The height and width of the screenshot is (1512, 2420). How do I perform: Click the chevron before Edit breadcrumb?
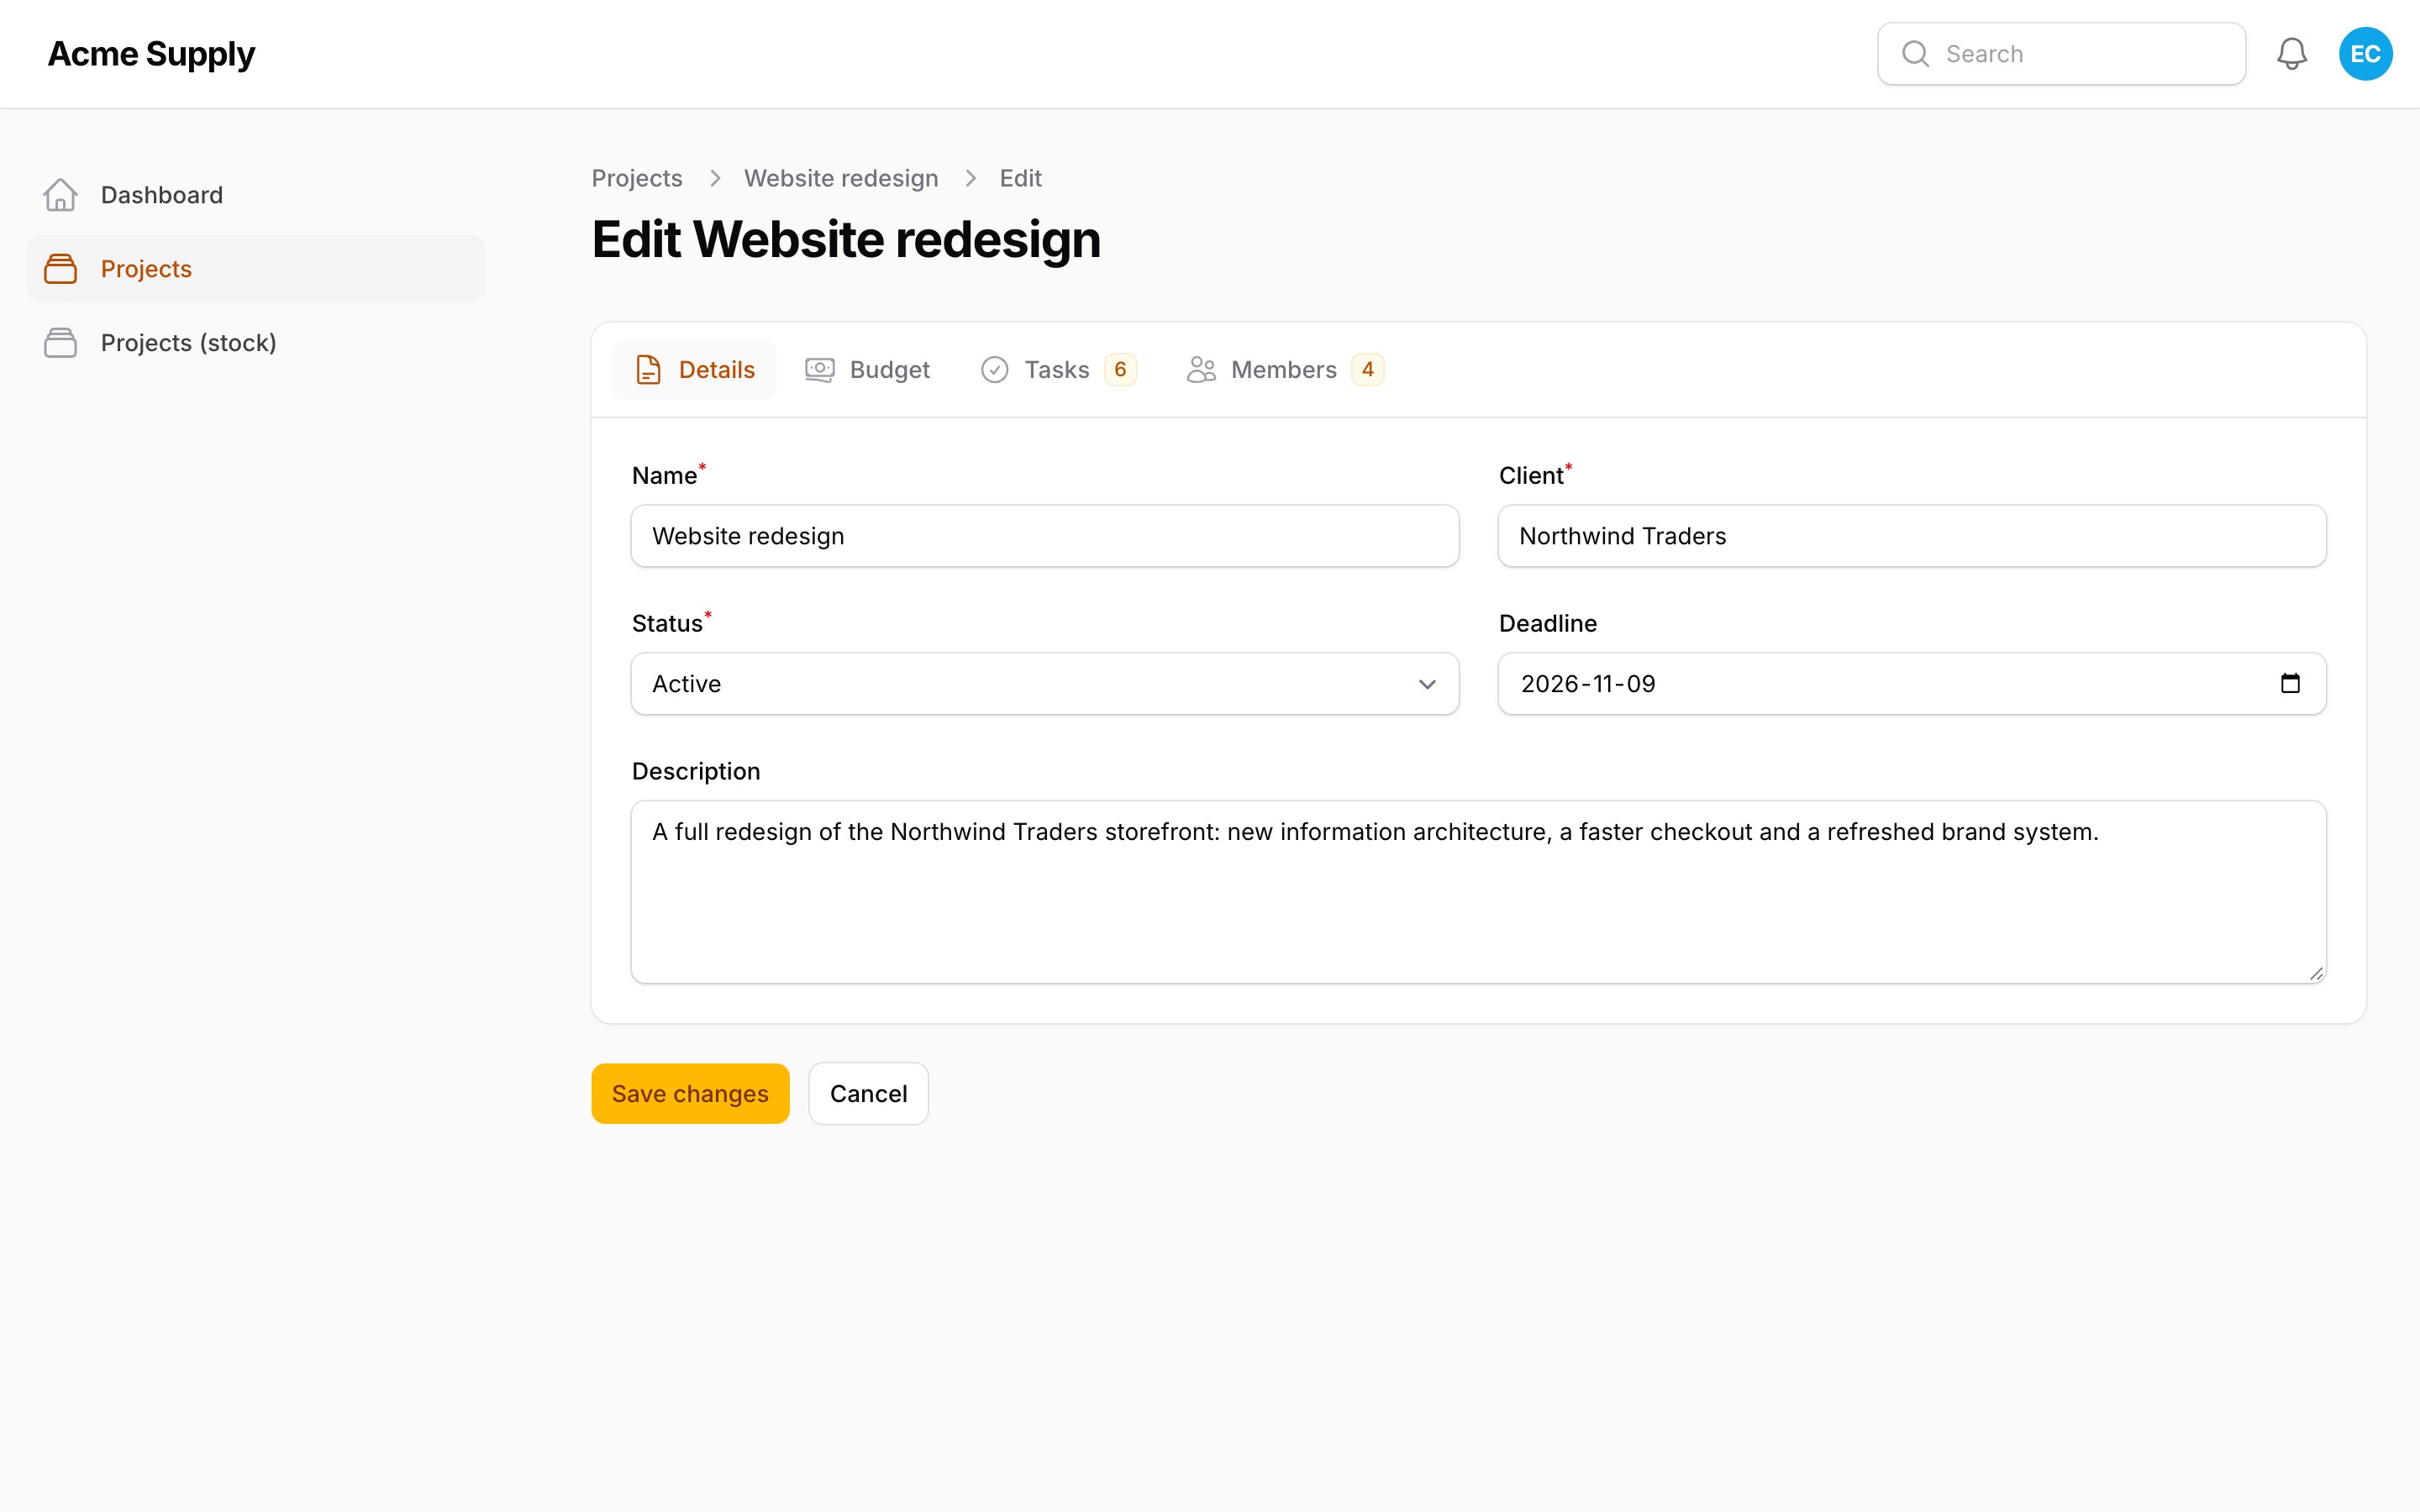coord(970,179)
